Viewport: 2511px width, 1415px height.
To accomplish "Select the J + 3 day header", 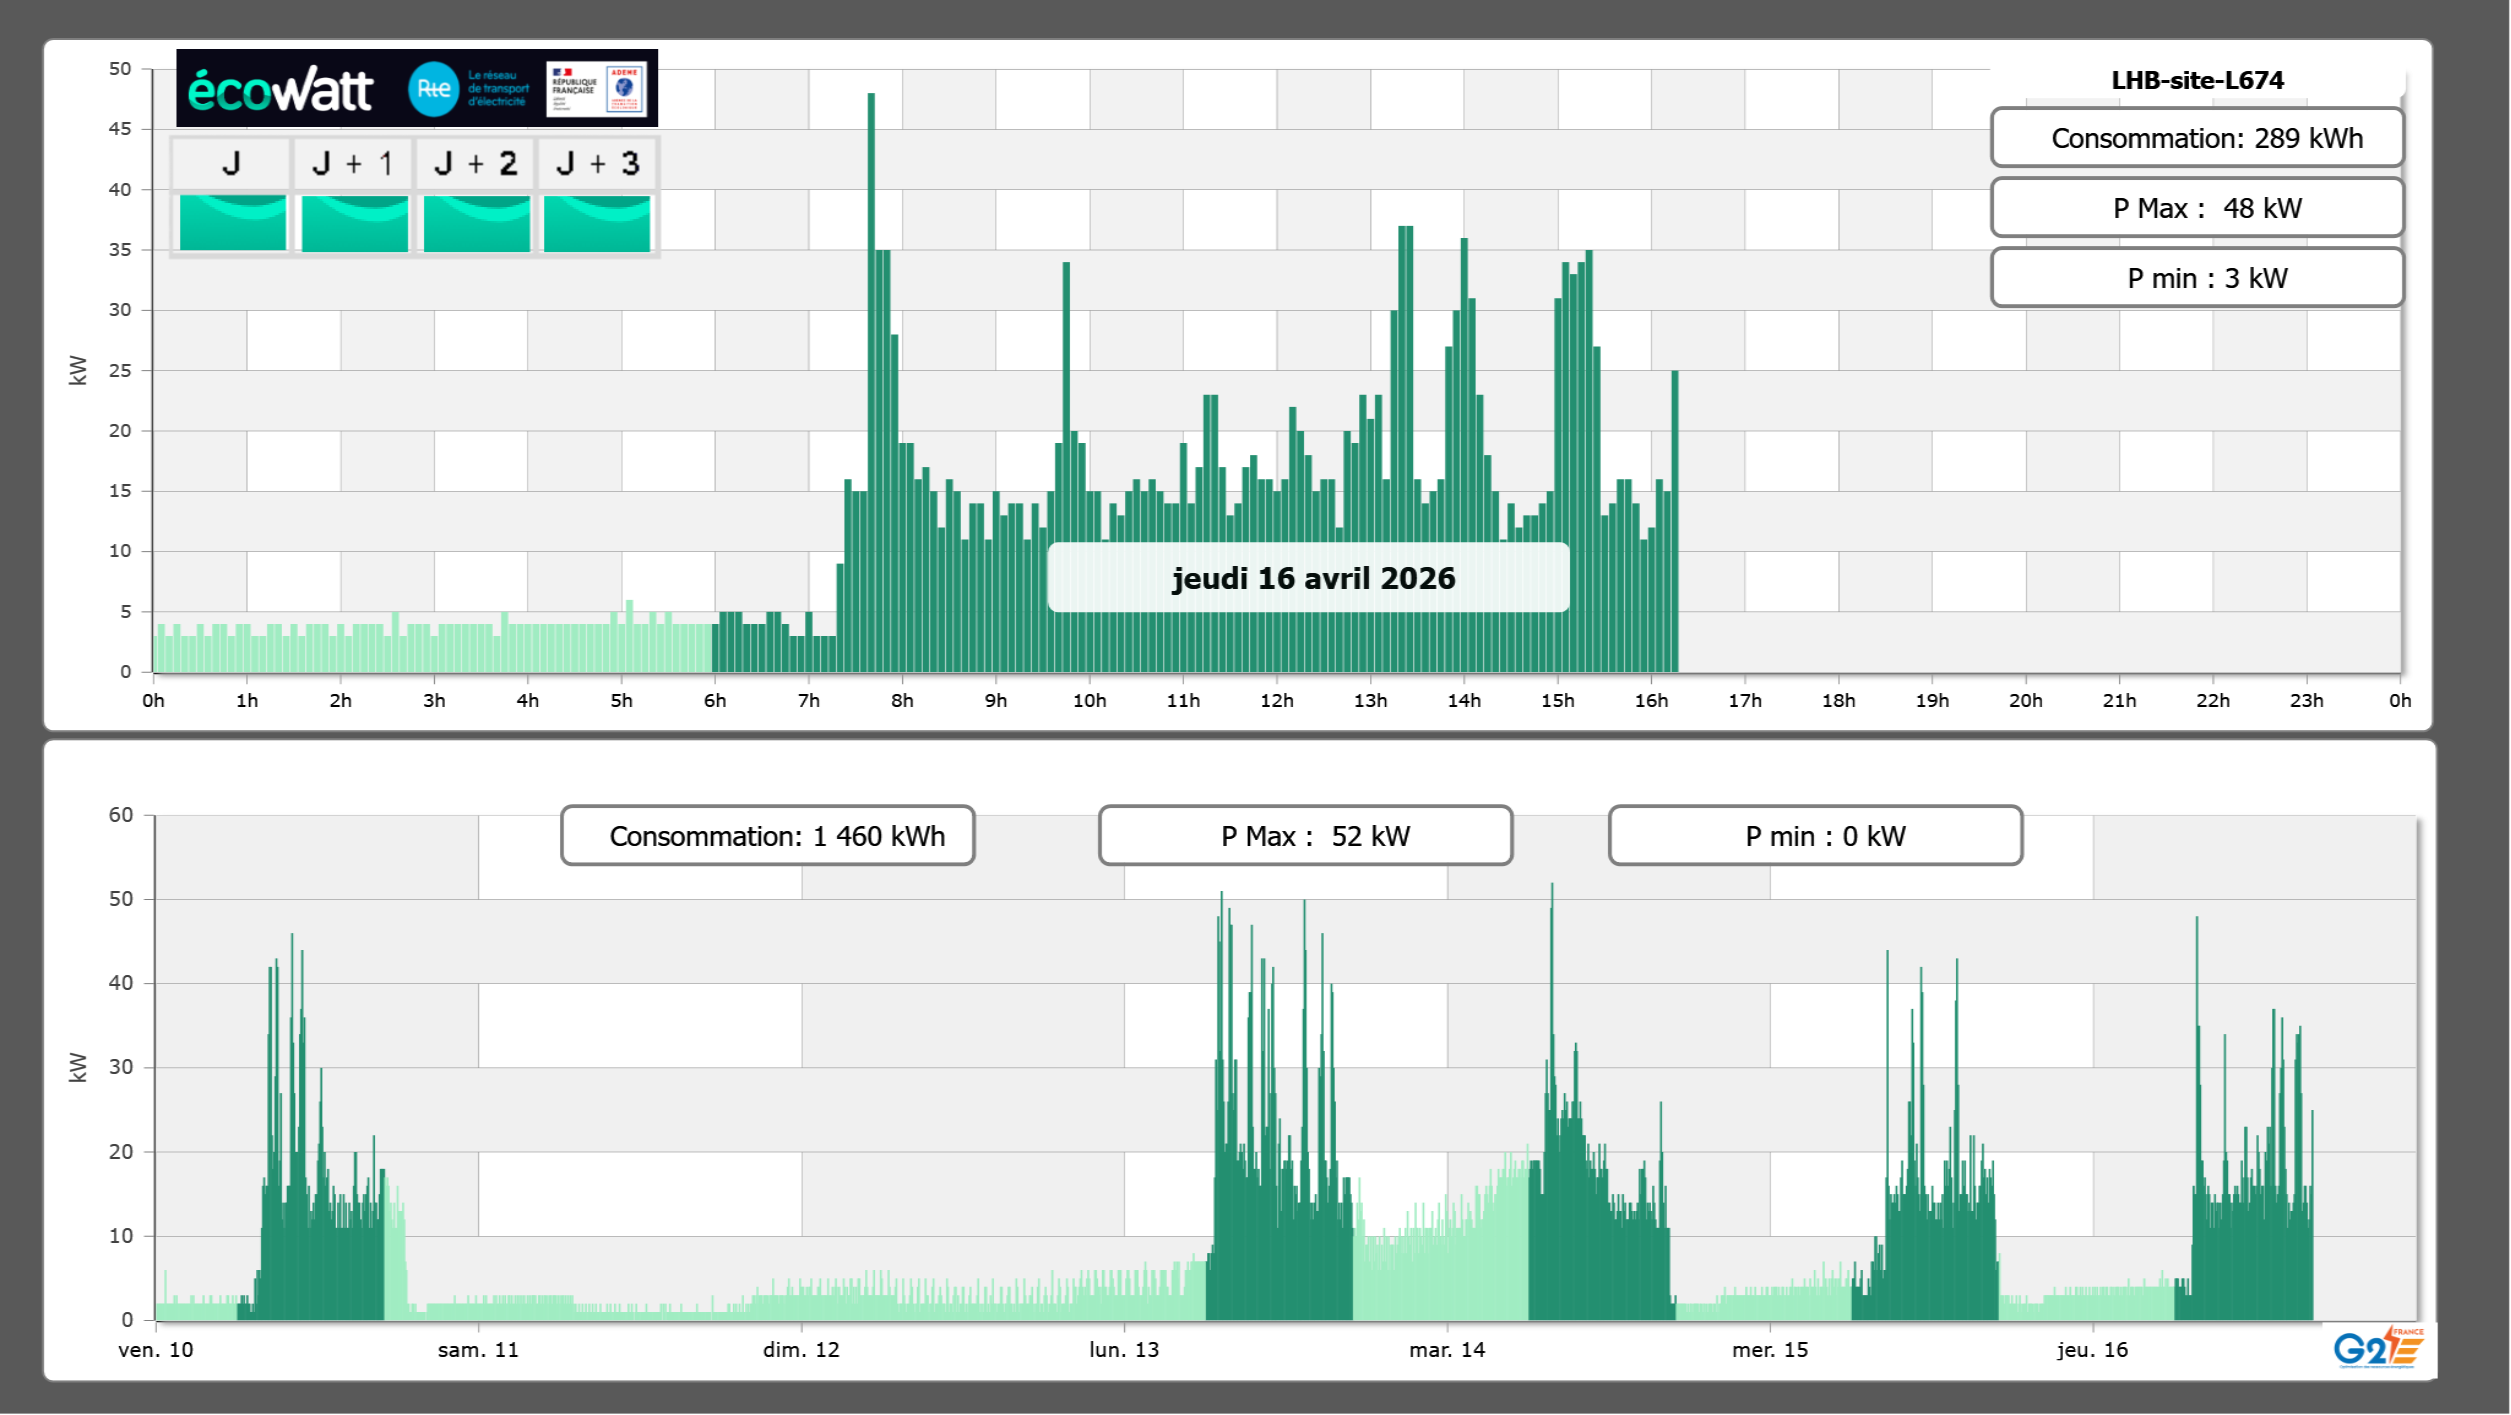I will [x=597, y=163].
